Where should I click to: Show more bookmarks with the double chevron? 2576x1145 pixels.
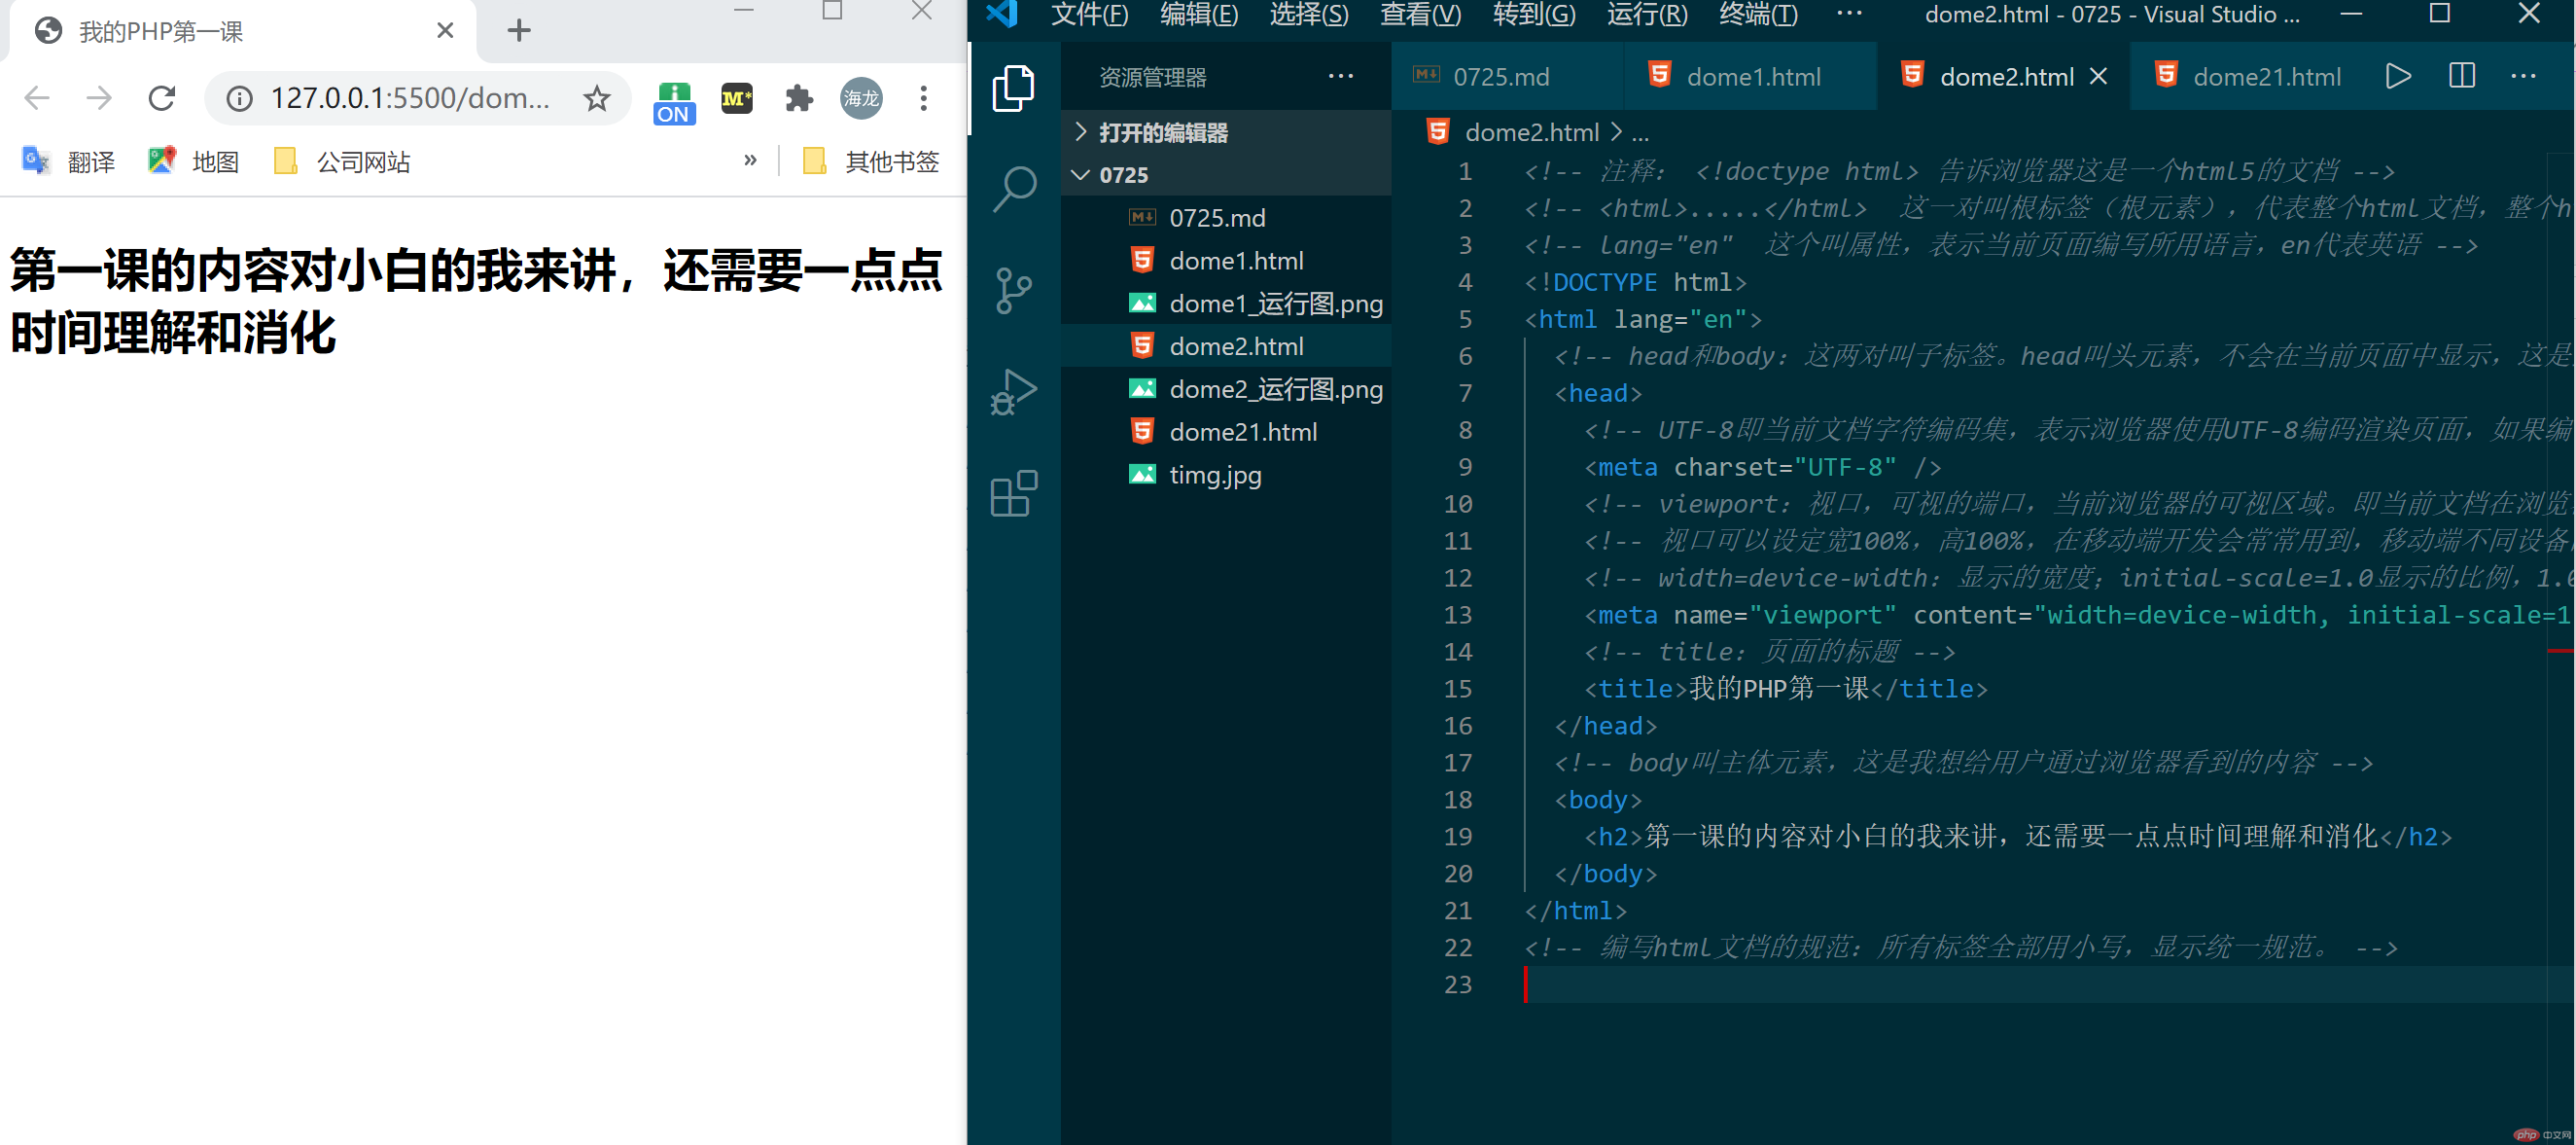[750, 160]
